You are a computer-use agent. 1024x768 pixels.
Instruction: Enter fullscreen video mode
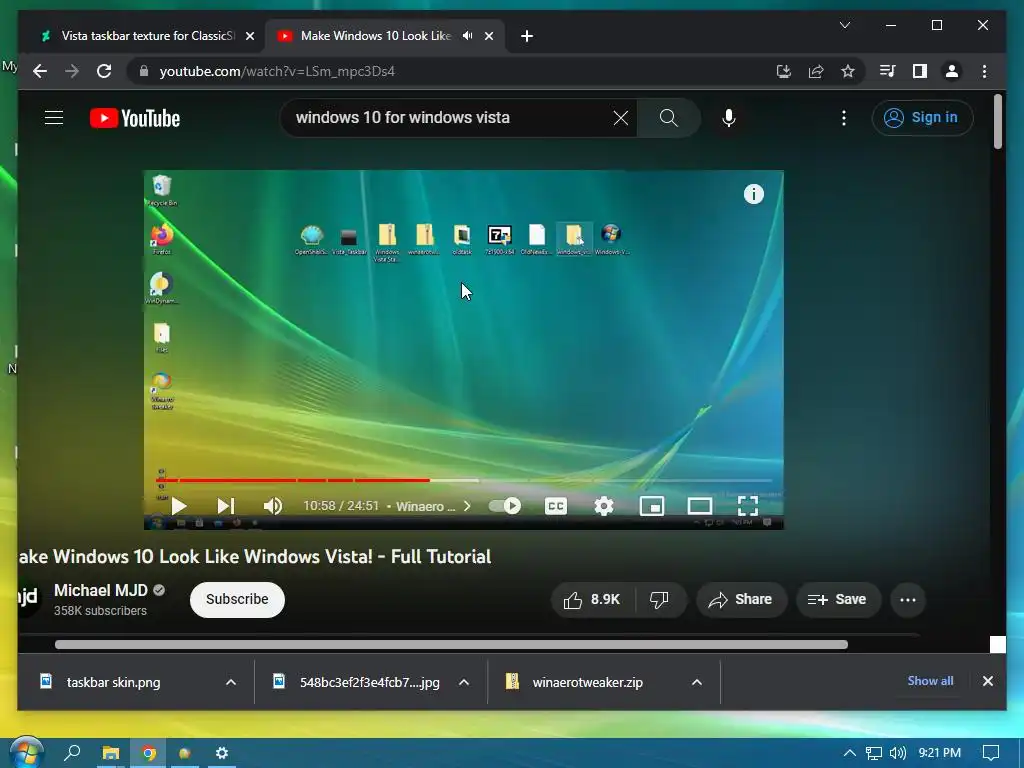pos(748,505)
